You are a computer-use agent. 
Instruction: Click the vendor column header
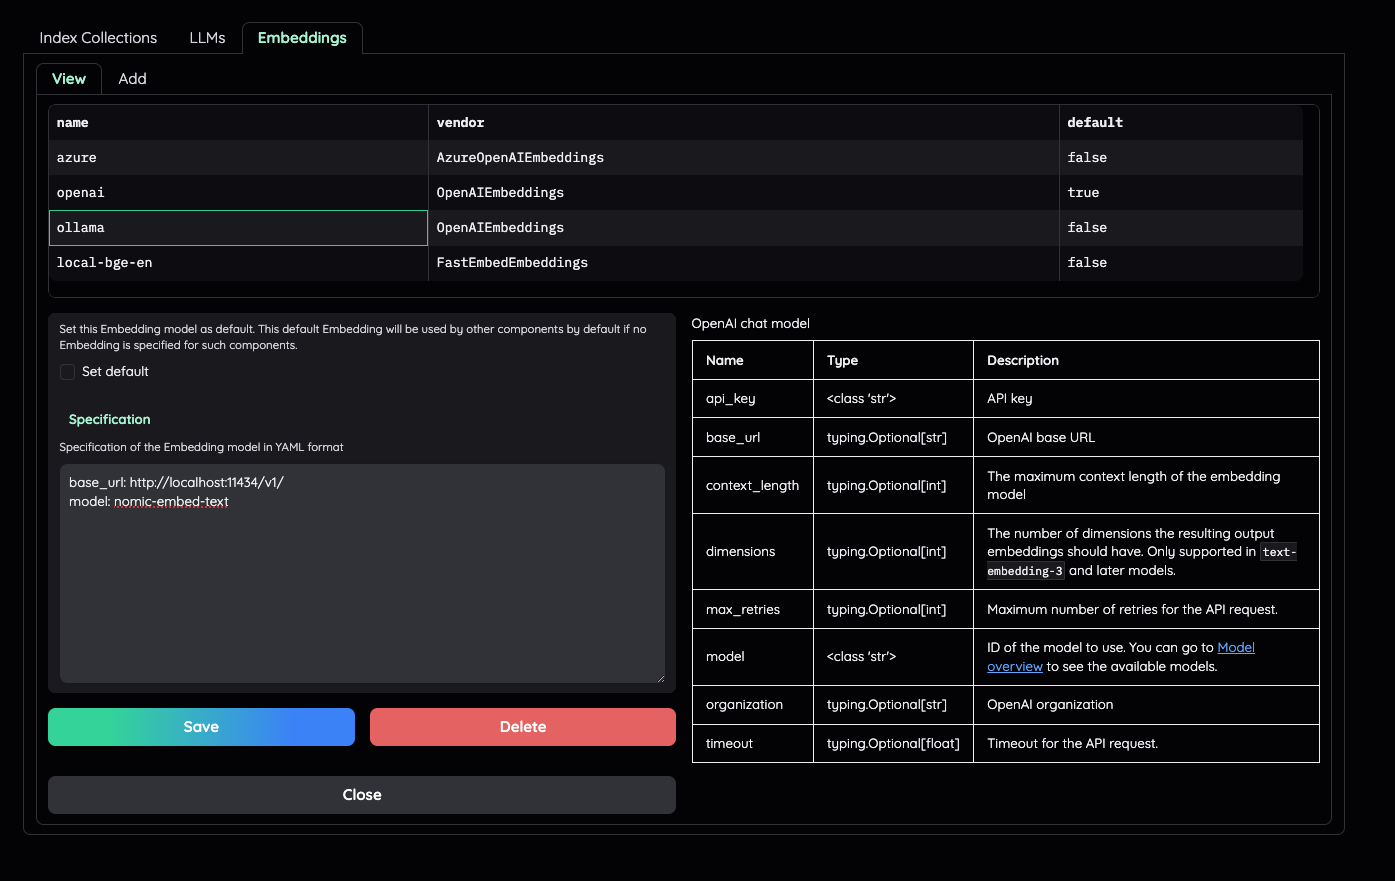[742, 123]
